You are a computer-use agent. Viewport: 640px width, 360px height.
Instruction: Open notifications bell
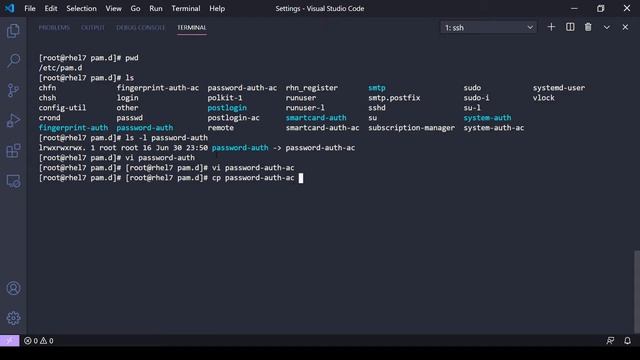coord(627,340)
